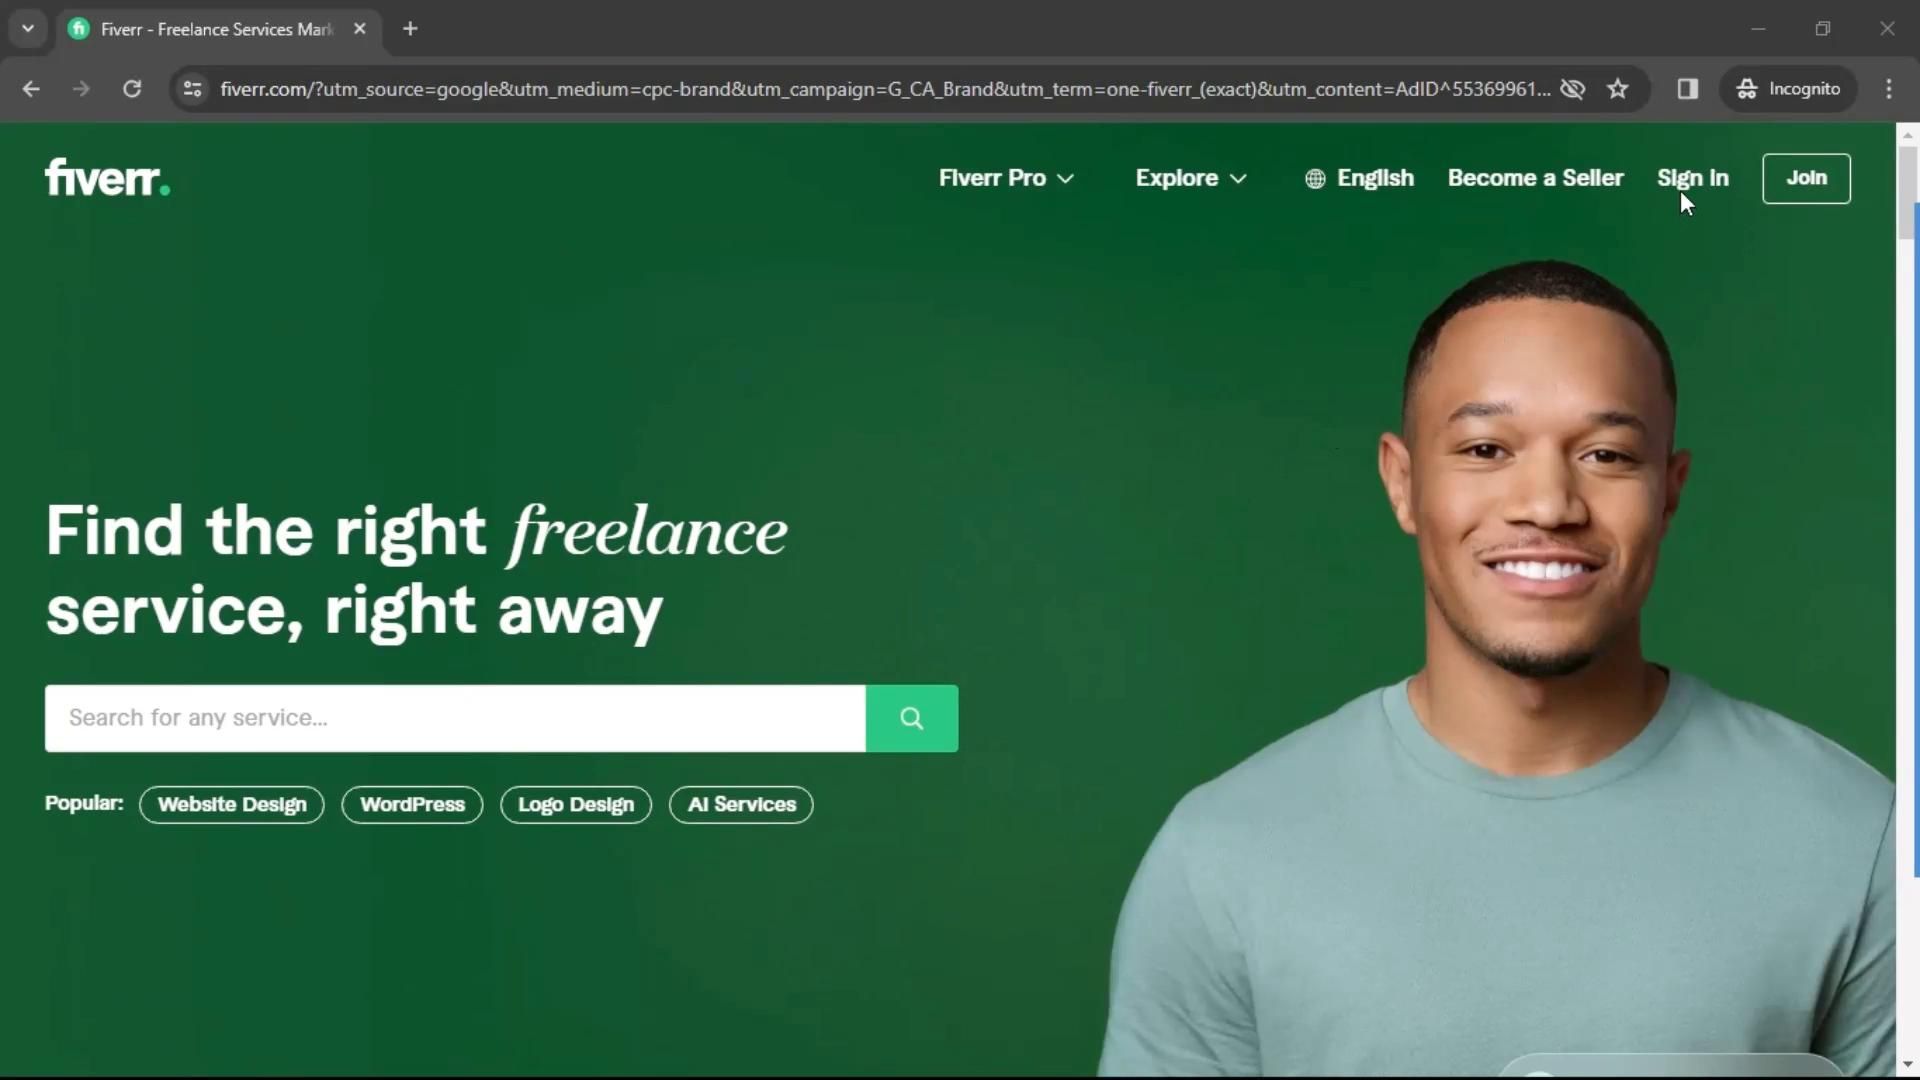Click the Fiverr logo
The image size is (1920, 1080).
tap(108, 178)
